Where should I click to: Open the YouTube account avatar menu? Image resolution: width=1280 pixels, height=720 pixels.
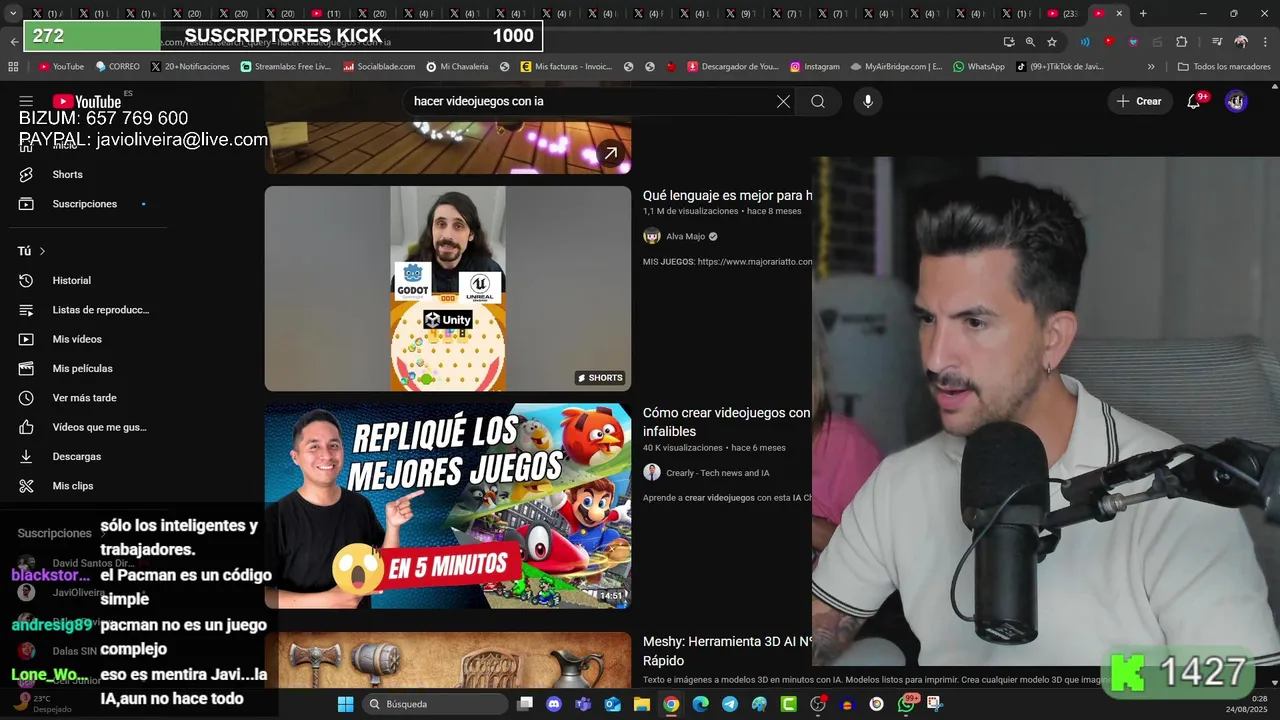click(x=1236, y=101)
